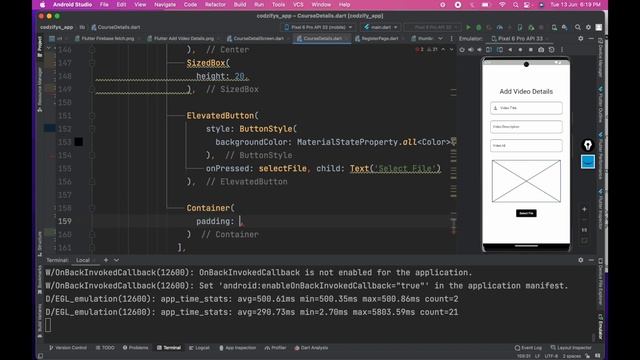Open the Navigate menu
The width and height of the screenshot is (640, 360).
[165, 5]
